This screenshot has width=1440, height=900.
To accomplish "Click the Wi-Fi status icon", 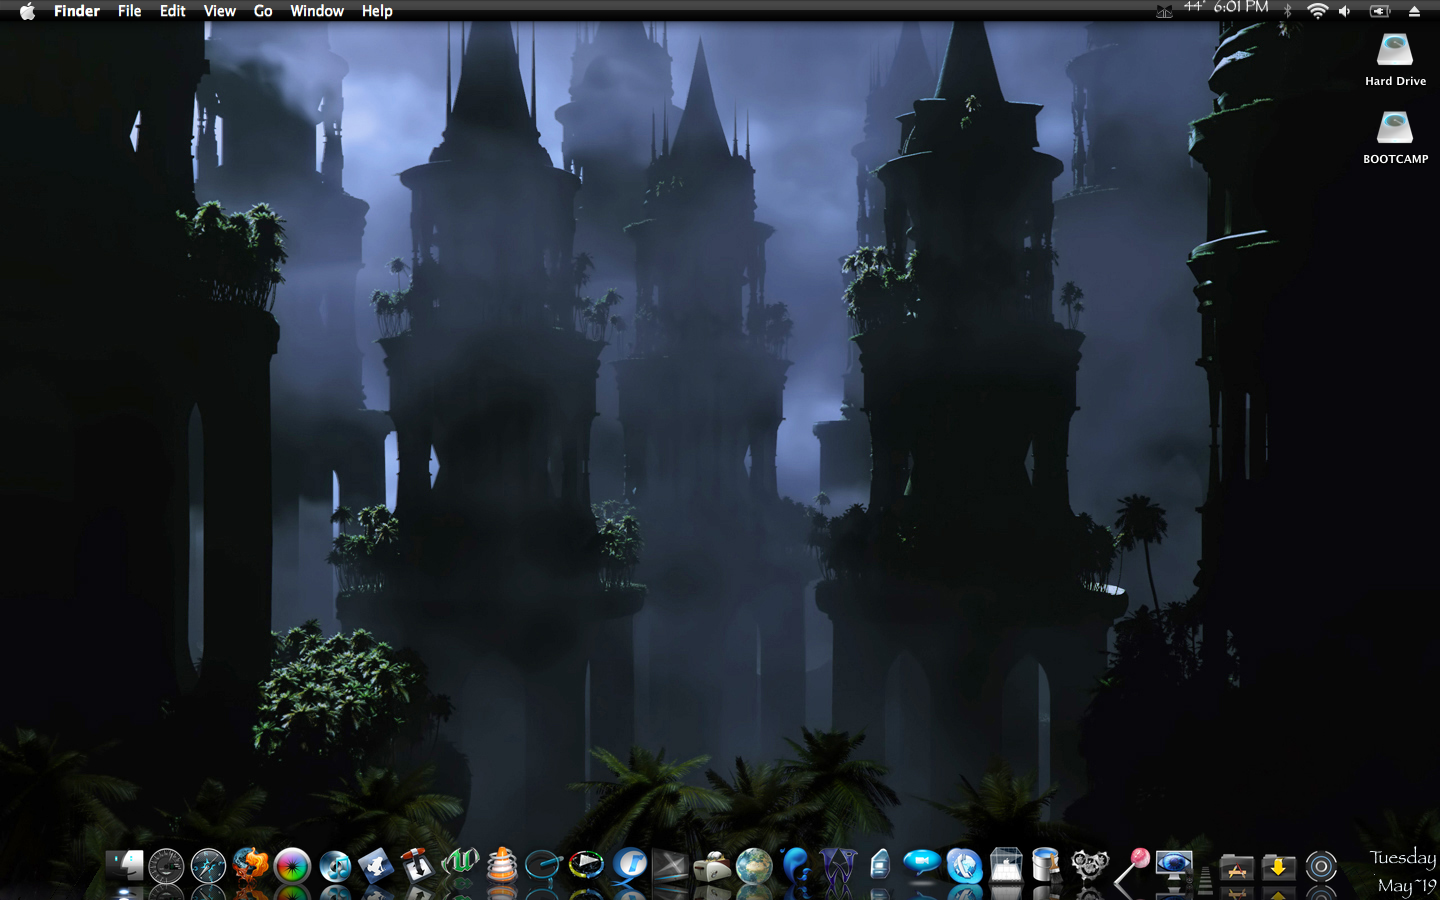I will pyautogui.click(x=1318, y=11).
